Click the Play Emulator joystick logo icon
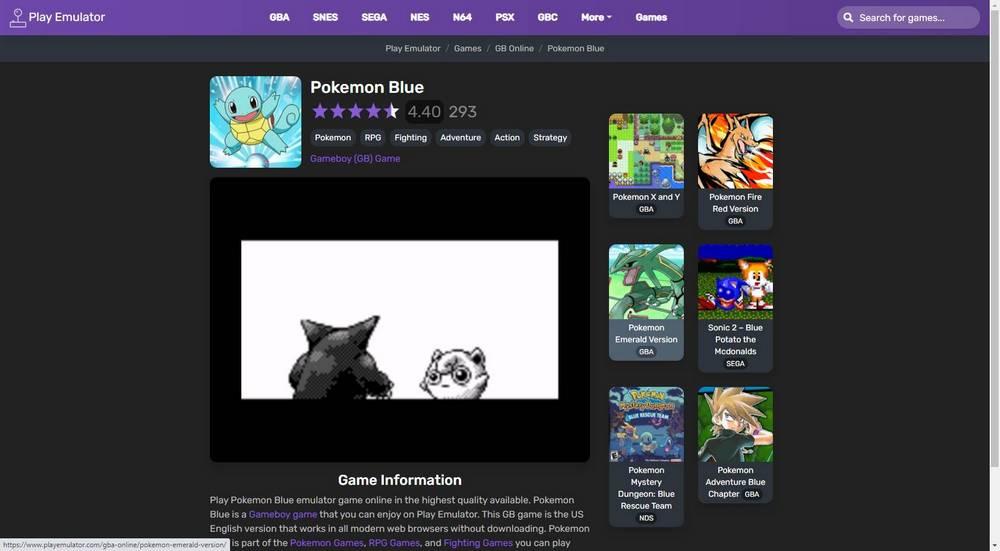The width and height of the screenshot is (1000, 551). pyautogui.click(x=18, y=18)
